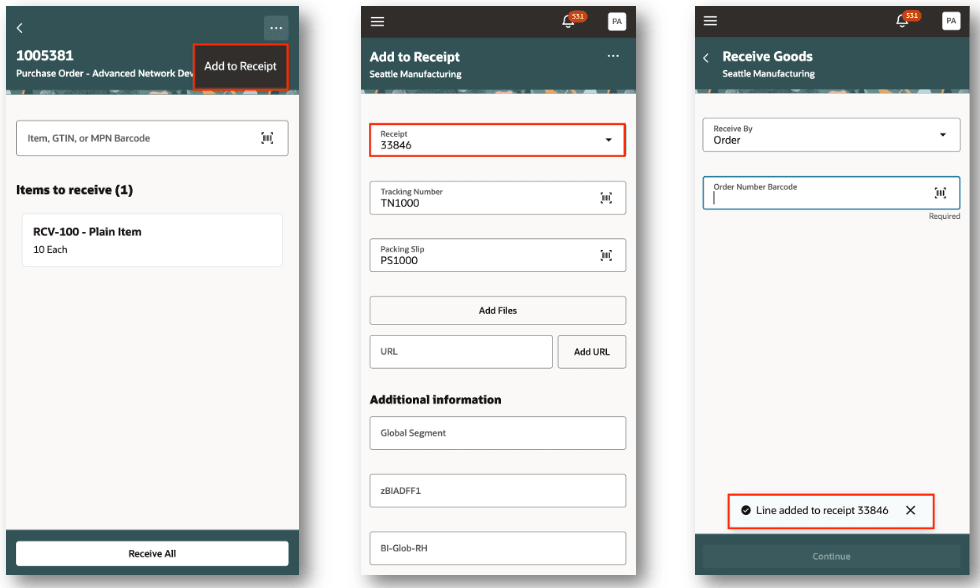
Task: Edit the Packing Slip PS1000 field
Action: 498,255
